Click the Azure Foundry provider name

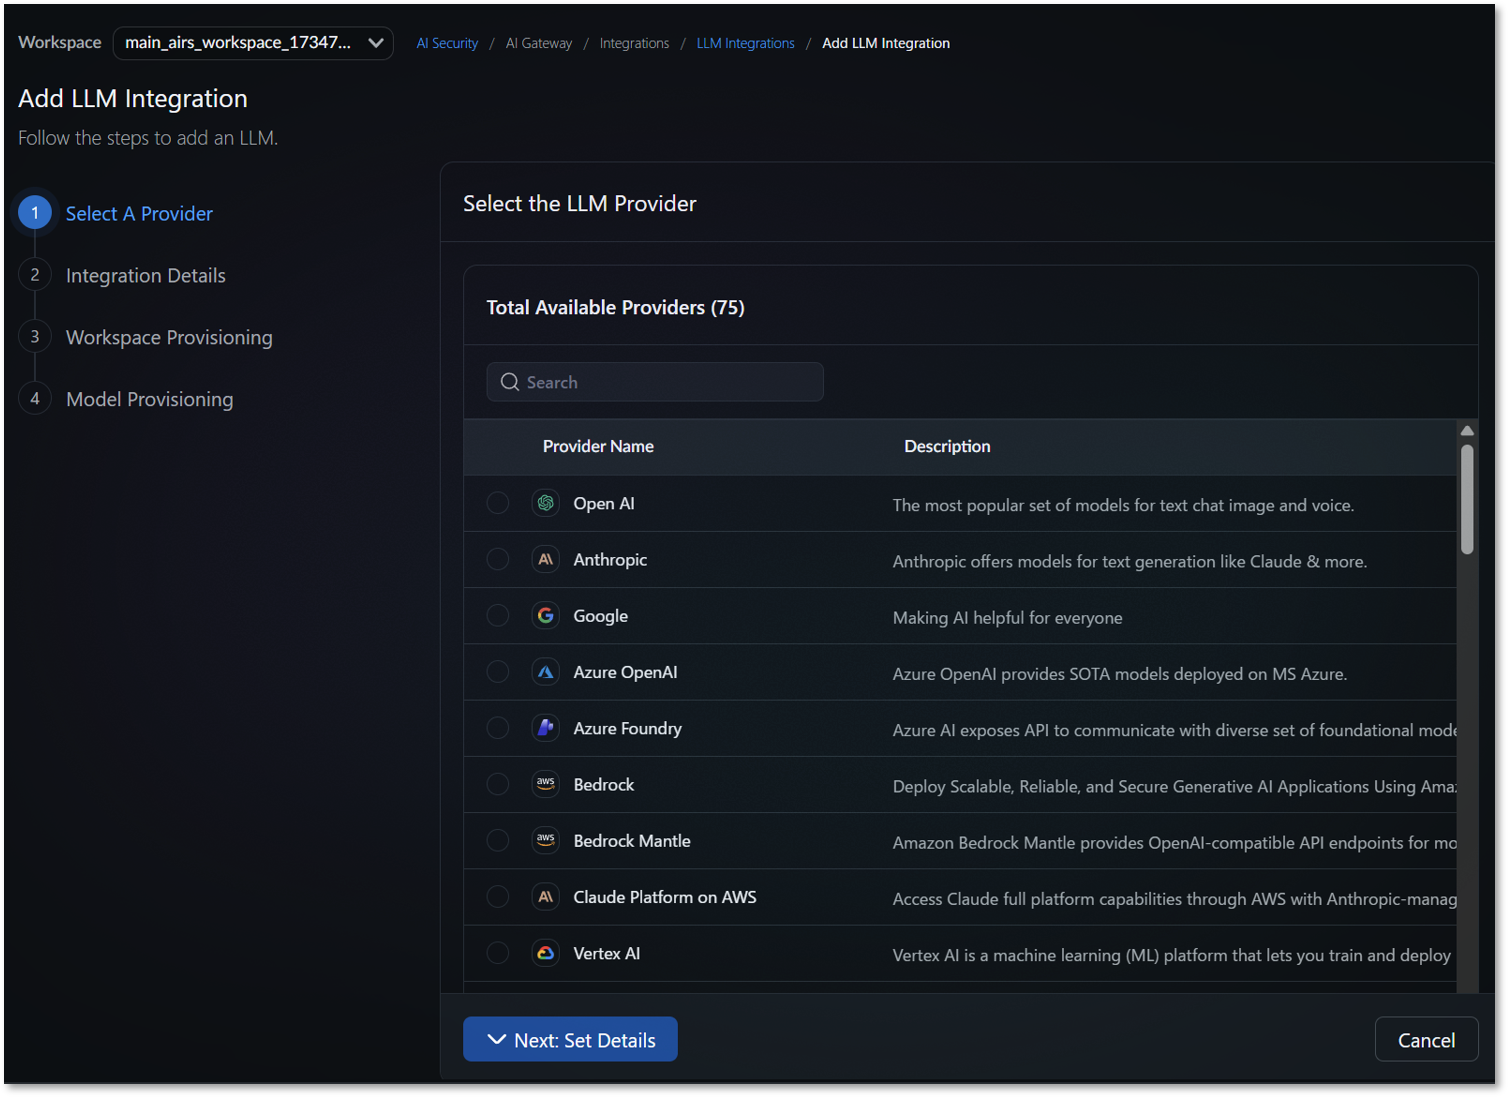point(627,728)
